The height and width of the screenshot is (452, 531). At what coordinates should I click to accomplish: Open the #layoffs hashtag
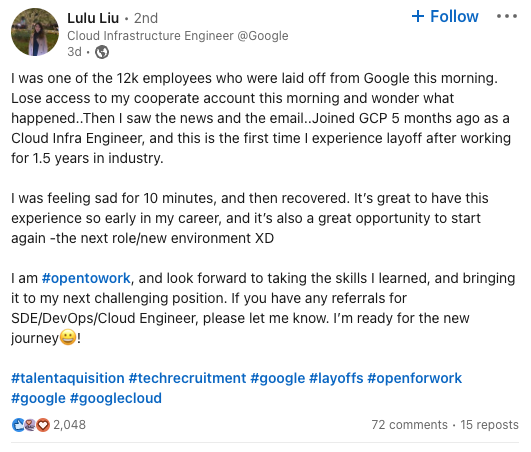coord(336,378)
